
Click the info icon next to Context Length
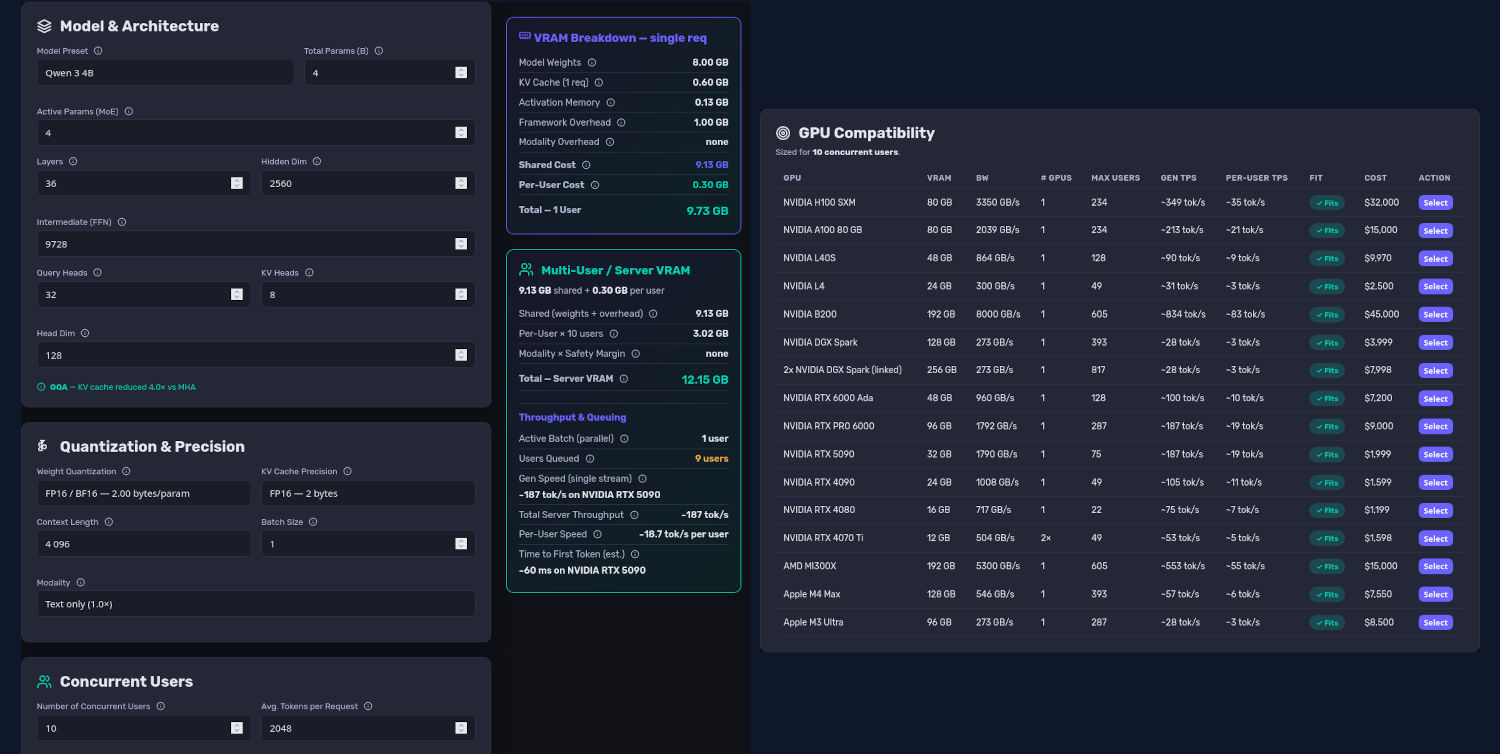(109, 522)
